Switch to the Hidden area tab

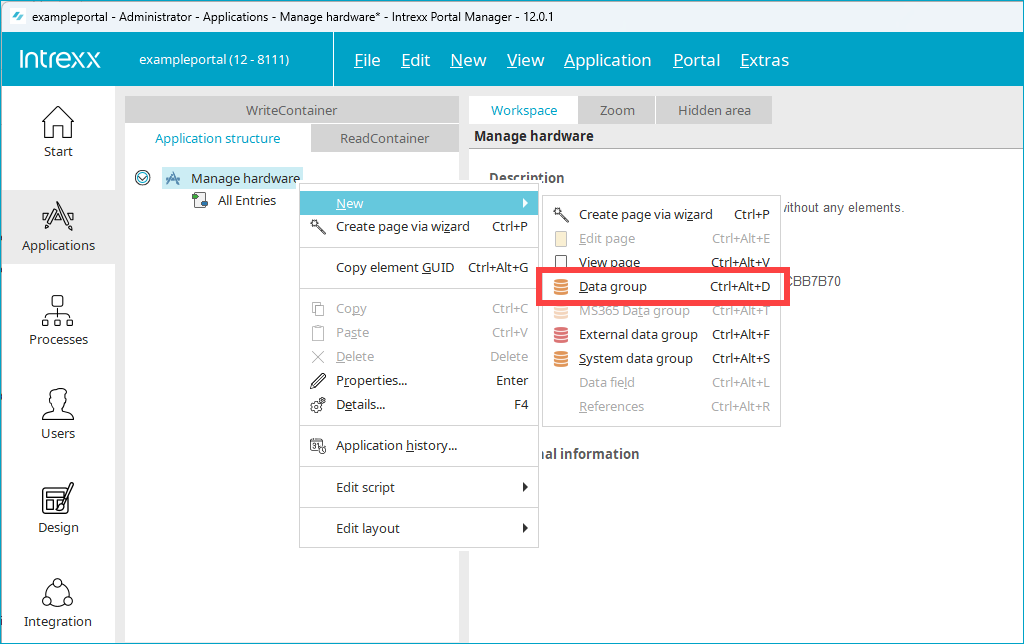point(714,110)
